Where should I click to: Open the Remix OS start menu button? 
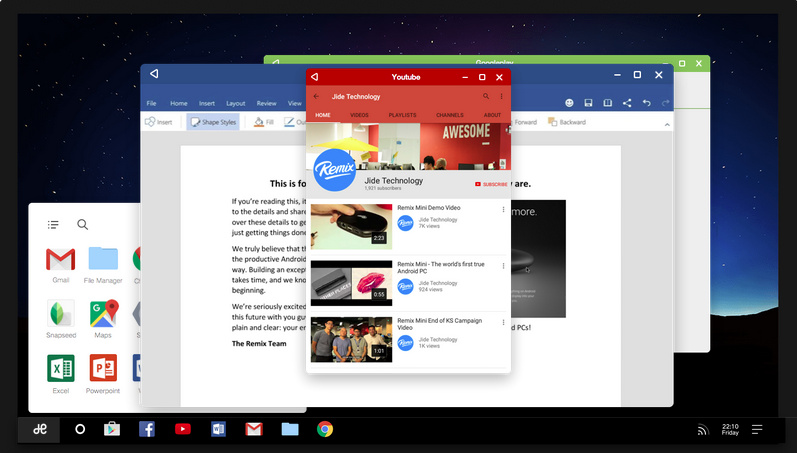point(40,430)
